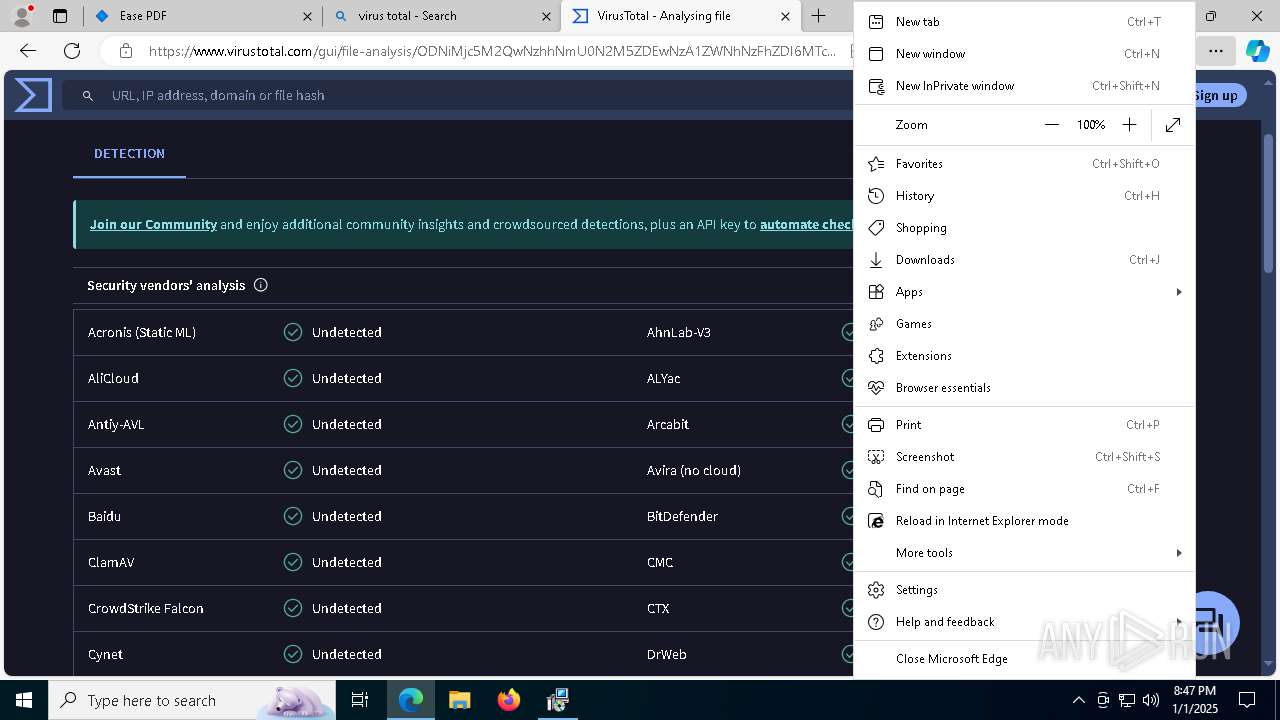Click the Security vendors' analysis info icon
This screenshot has width=1280, height=720.
261,285
